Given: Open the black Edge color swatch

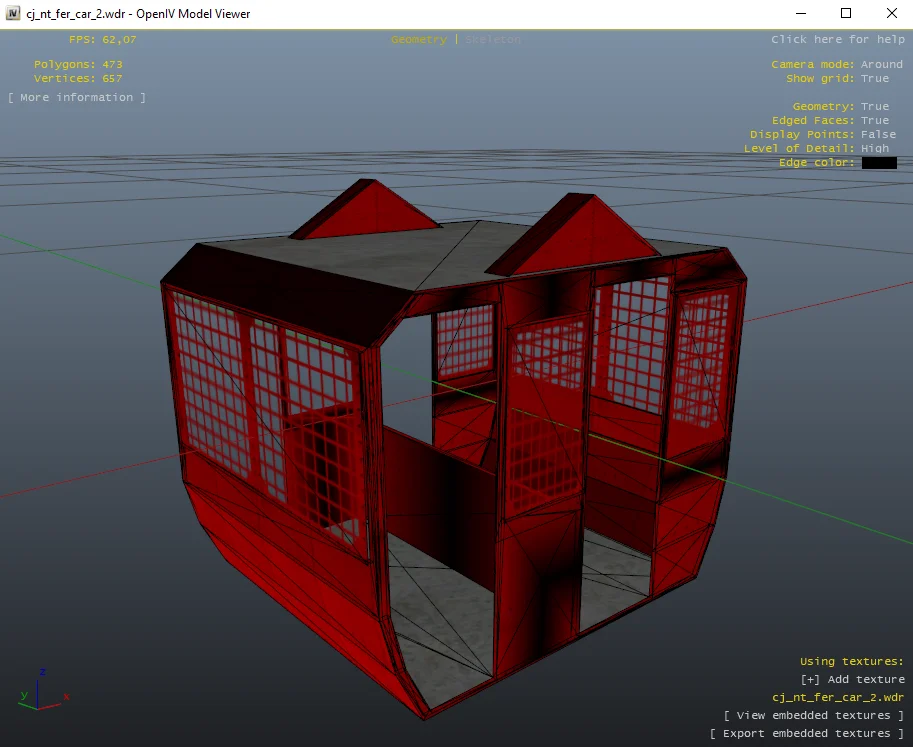Looking at the screenshot, I should (x=879, y=163).
